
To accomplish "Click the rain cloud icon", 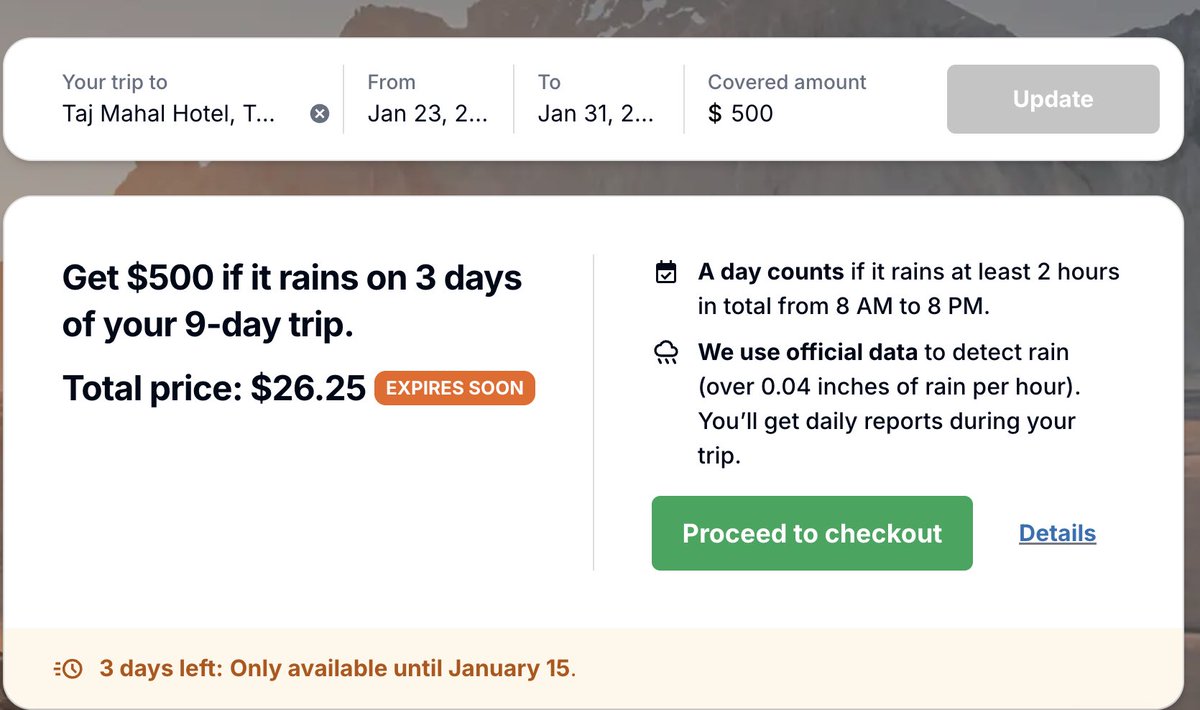I will tap(665, 352).
